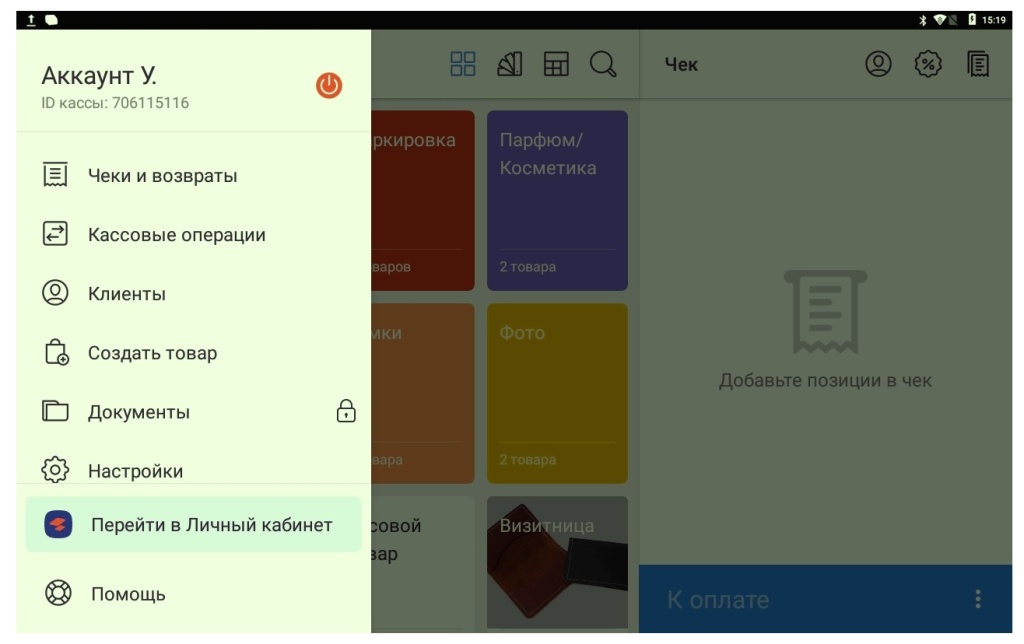Open the search magnifier icon
1024x644 pixels.
point(603,65)
